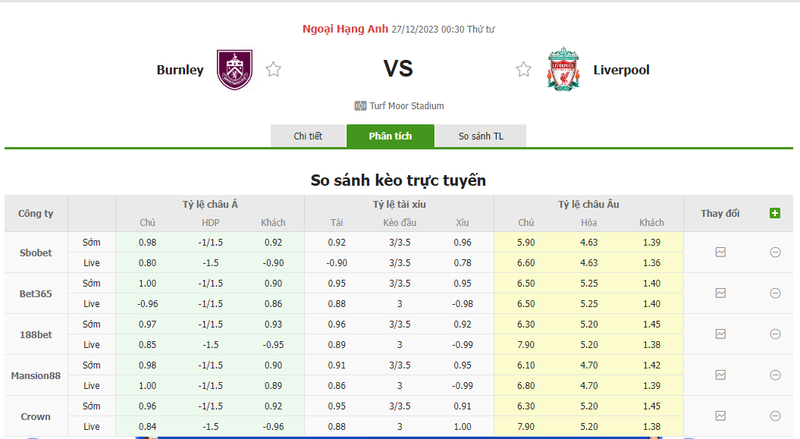800x439 pixels.
Task: Click the Liverpool club crest
Action: click(562, 68)
